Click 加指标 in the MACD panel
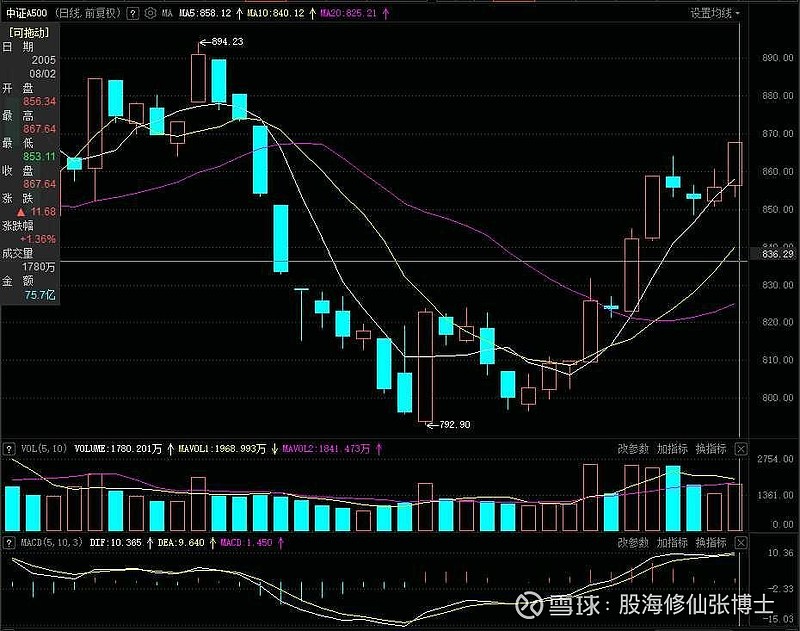The width and height of the screenshot is (800, 631). [x=672, y=543]
